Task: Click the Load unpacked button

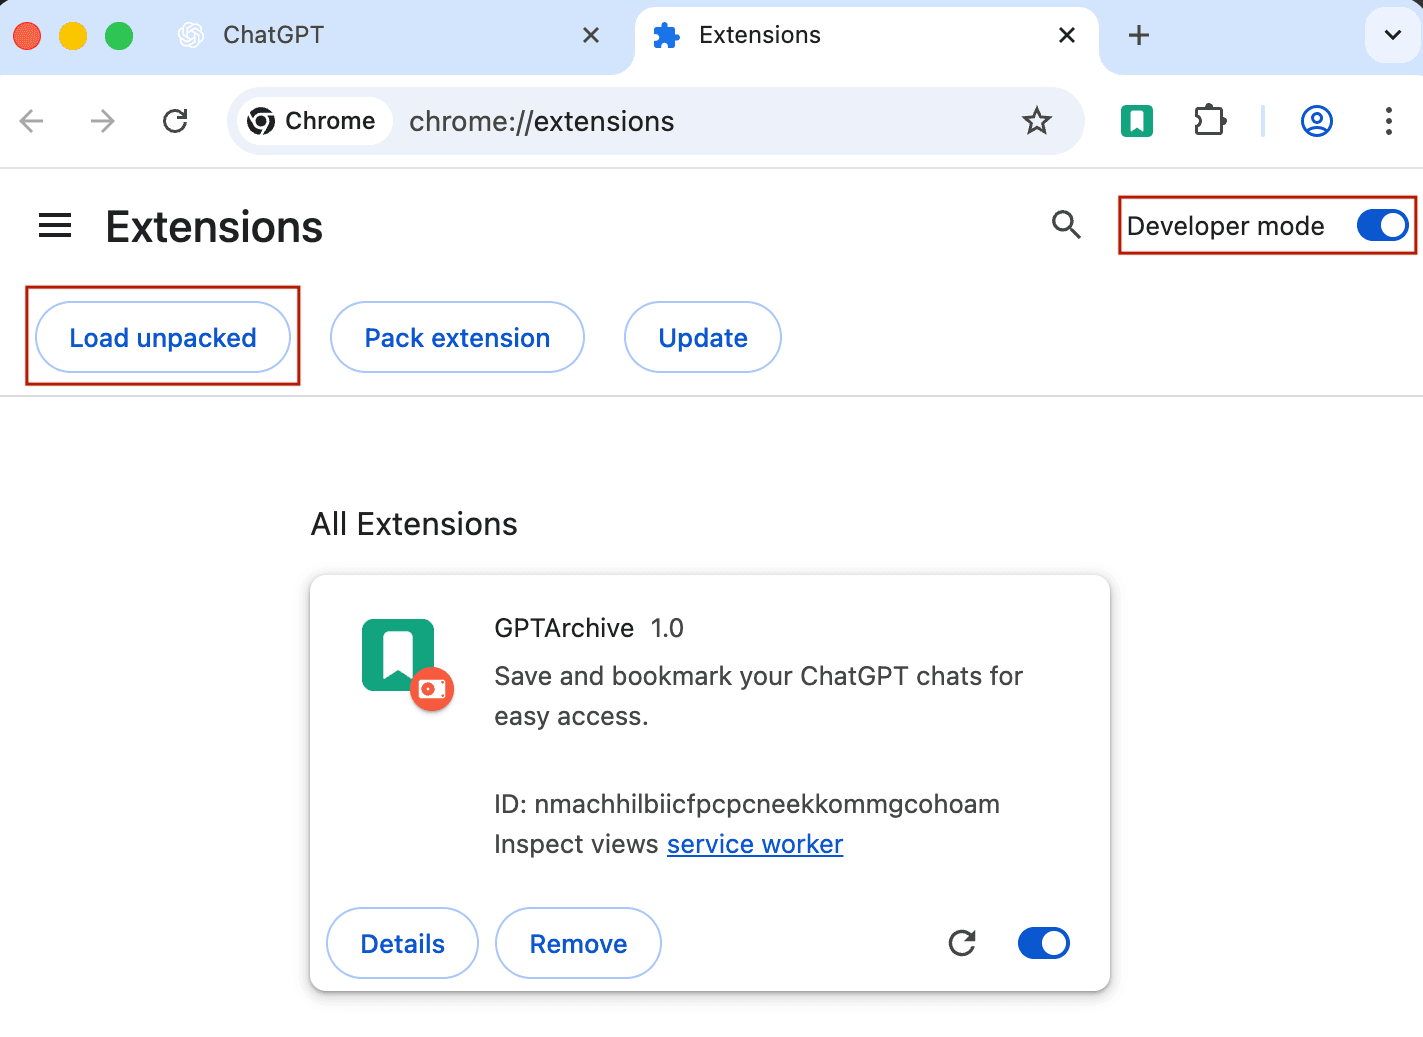Action: click(x=162, y=337)
